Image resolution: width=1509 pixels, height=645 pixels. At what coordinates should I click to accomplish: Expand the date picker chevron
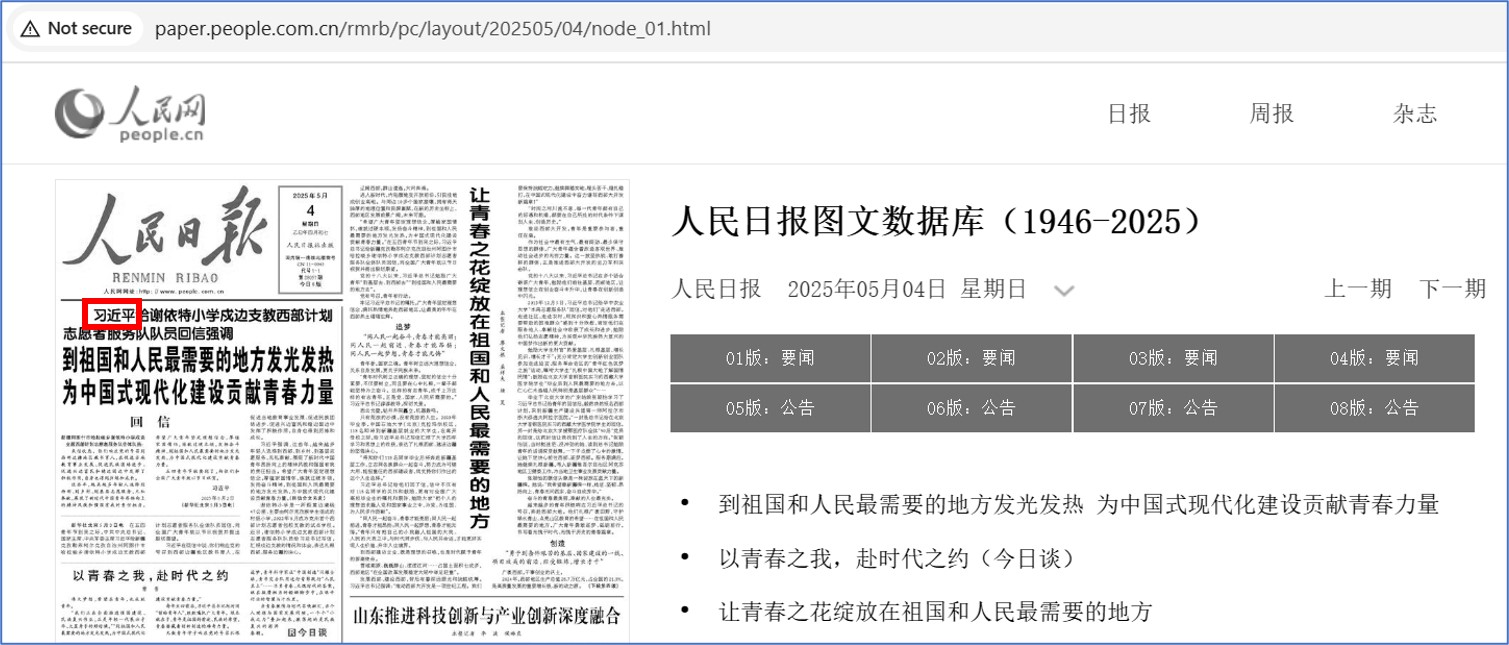(1065, 291)
